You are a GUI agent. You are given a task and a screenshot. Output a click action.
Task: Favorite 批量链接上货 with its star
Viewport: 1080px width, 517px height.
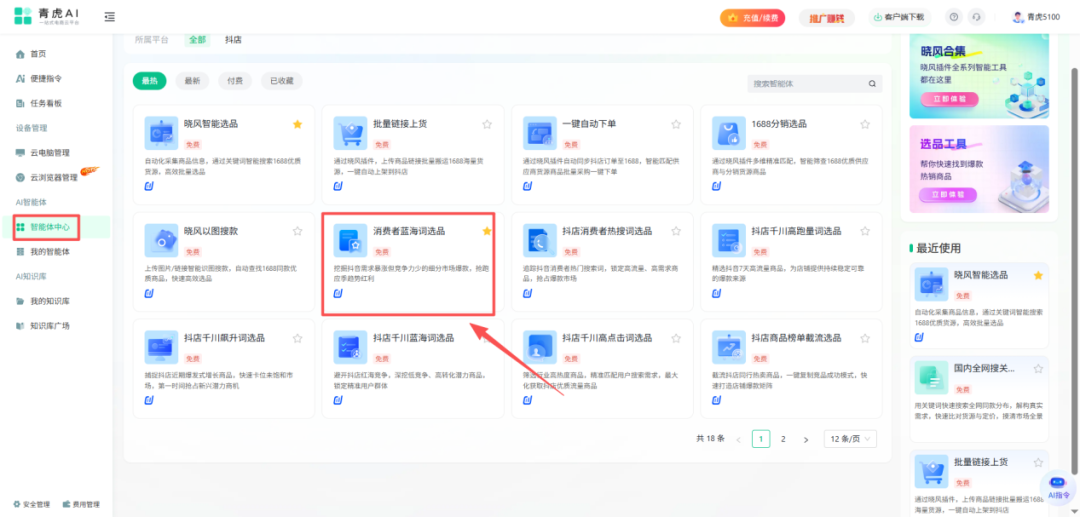(487, 124)
